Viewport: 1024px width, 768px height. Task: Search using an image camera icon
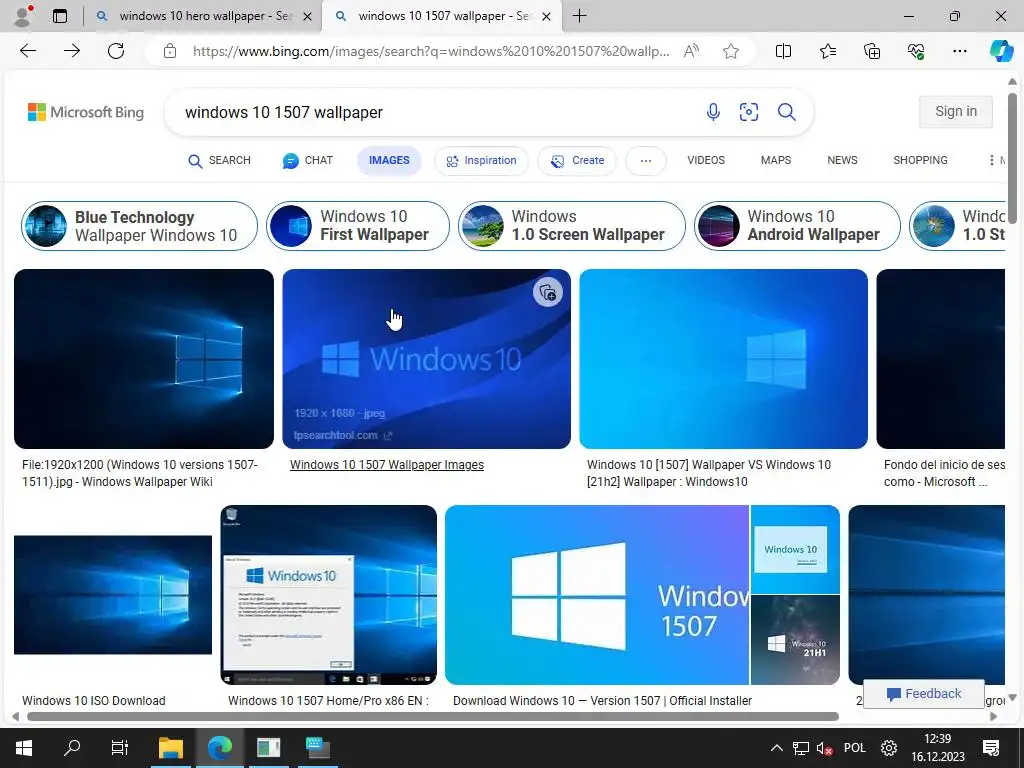point(748,112)
